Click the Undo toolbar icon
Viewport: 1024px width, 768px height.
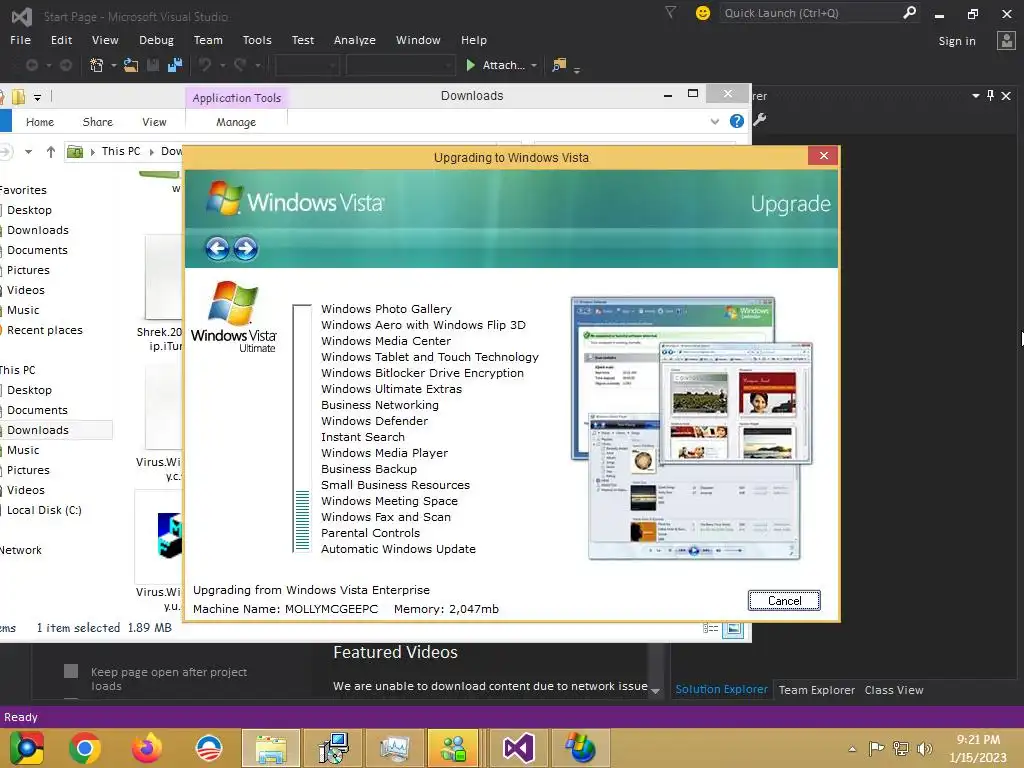click(205, 65)
